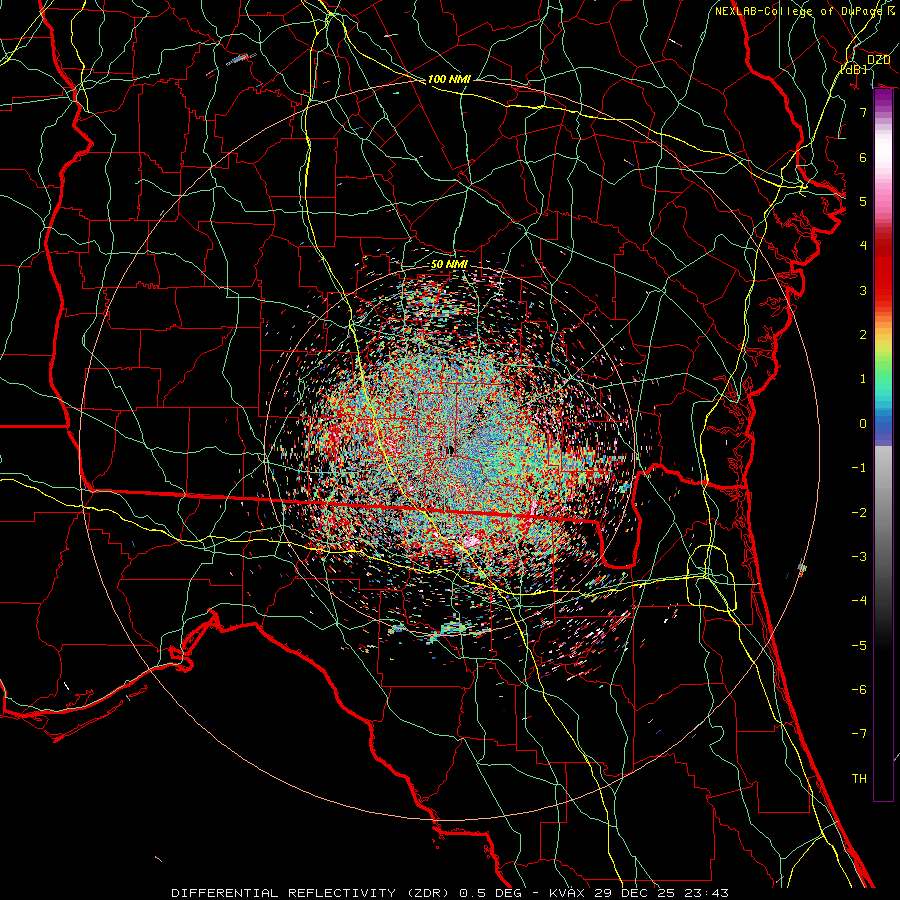Click the DZD legend title
This screenshot has height=900, width=900.
pos(878,60)
